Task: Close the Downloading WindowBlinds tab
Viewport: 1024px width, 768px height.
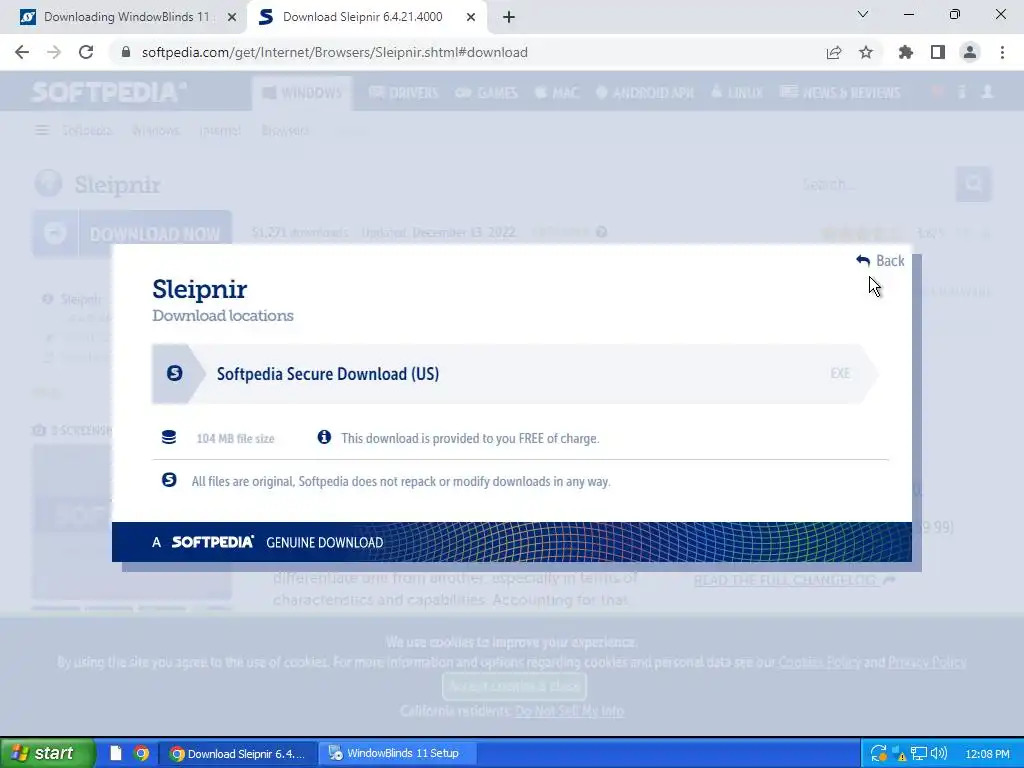Action: [x=232, y=18]
